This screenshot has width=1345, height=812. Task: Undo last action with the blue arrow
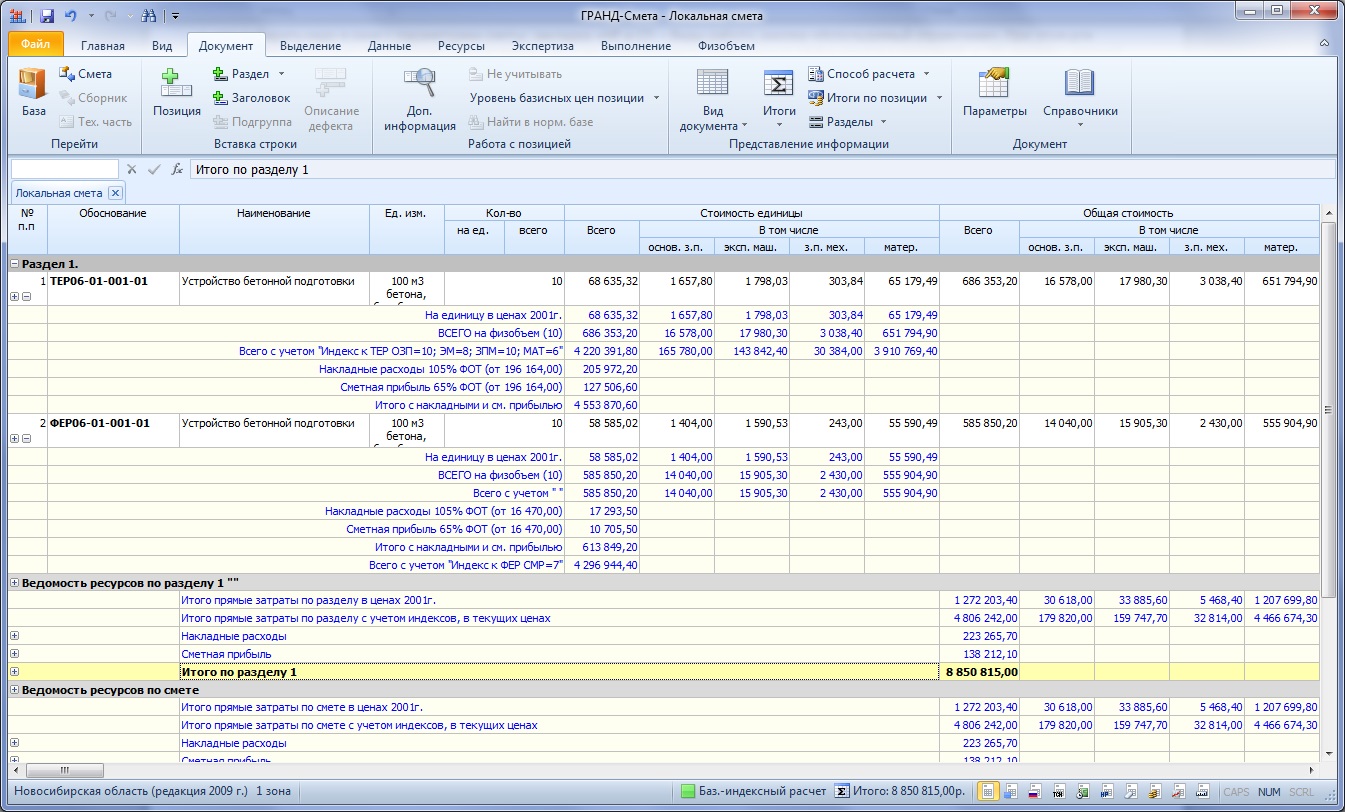[x=70, y=16]
